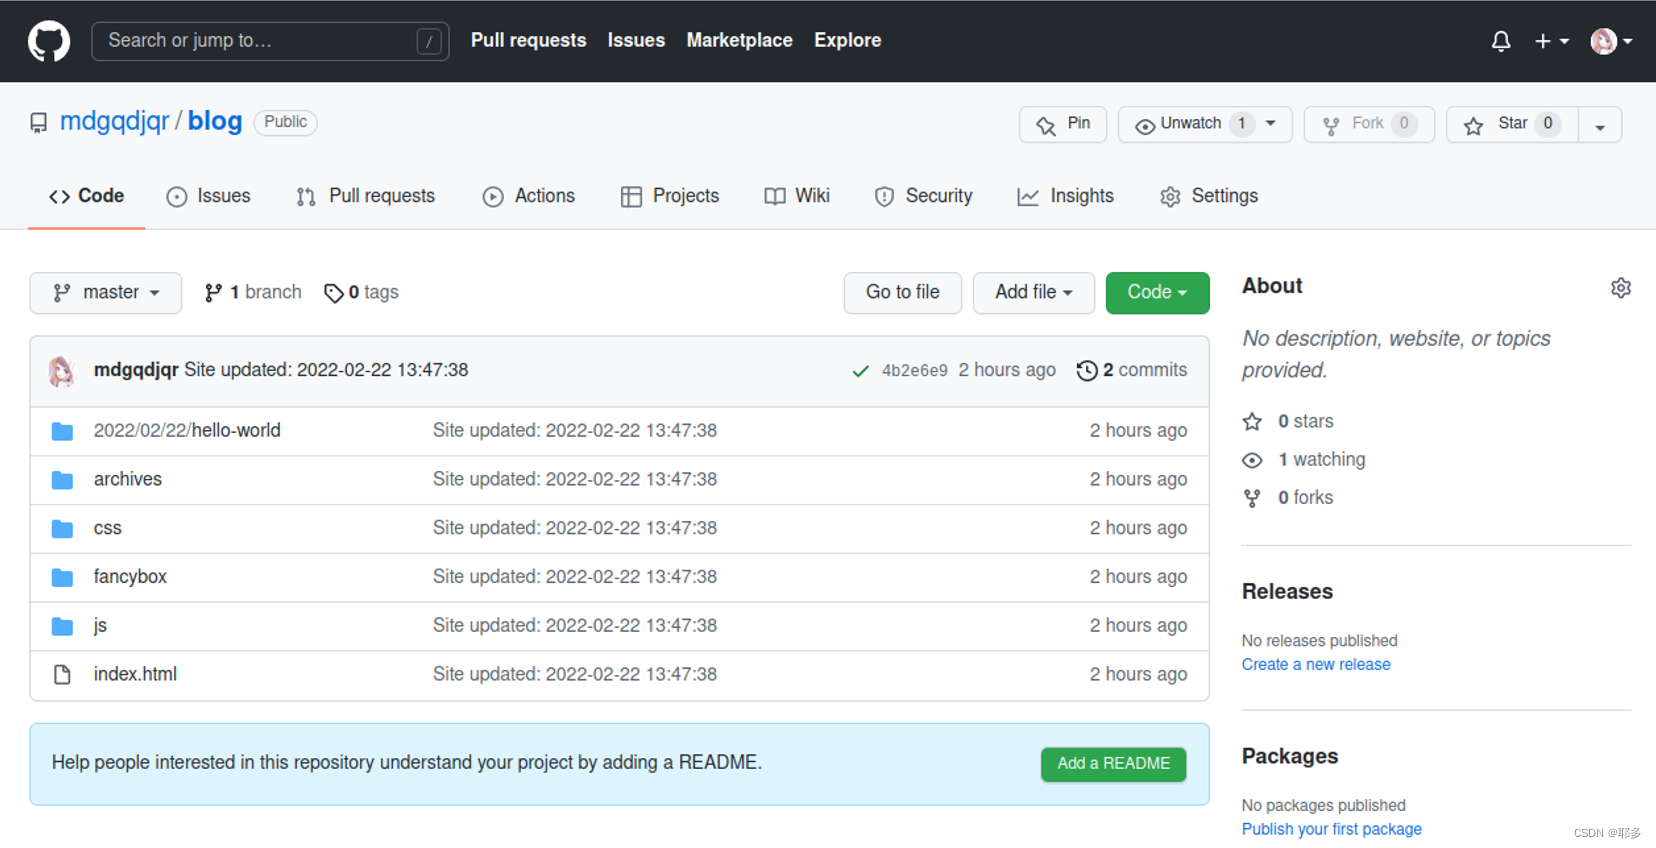The height and width of the screenshot is (848, 1656).
Task: Open the css folder
Action: coord(108,528)
